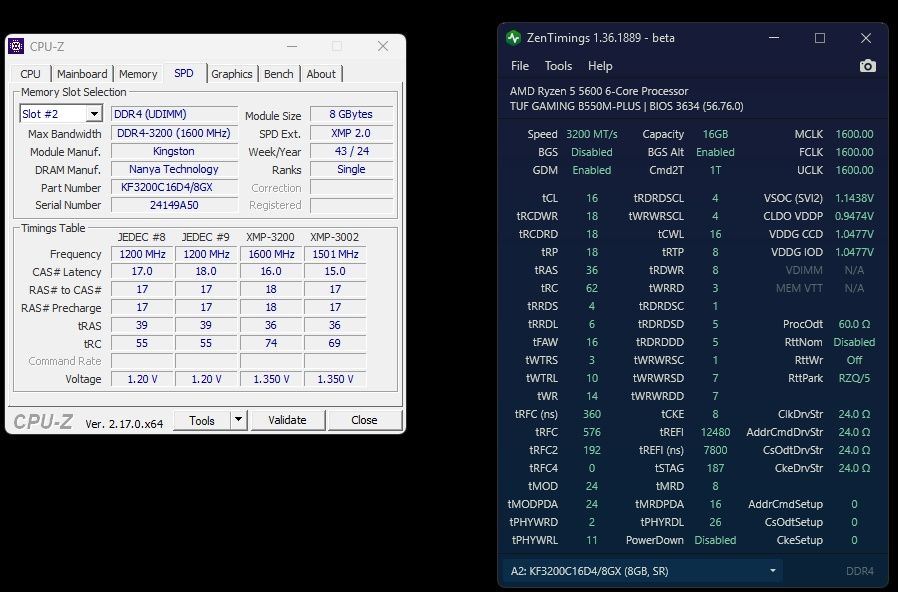Click the Kingston module manufacturer value
This screenshot has width=898, height=592.
coord(174,151)
